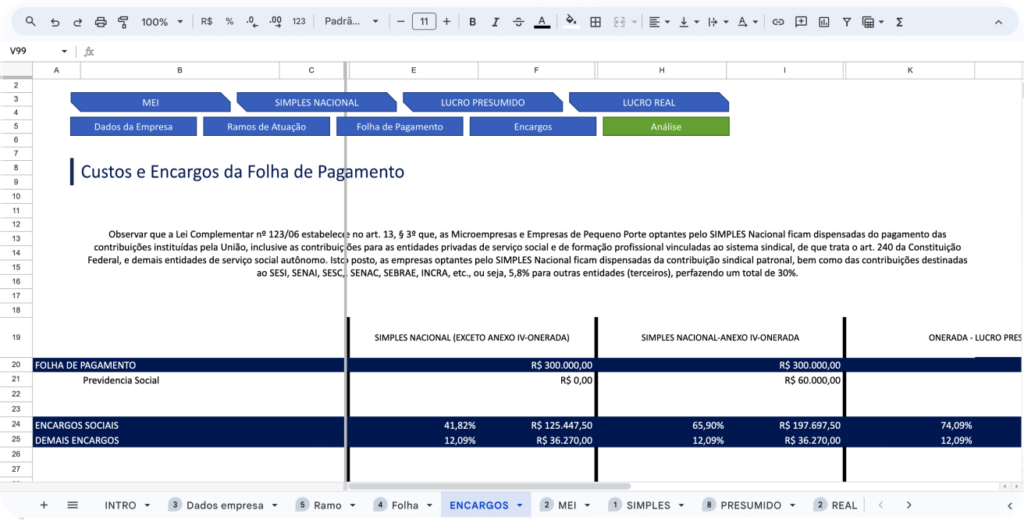1024x521 pixels.
Task: Collapse the toolbar with chevron
Action: point(999,22)
